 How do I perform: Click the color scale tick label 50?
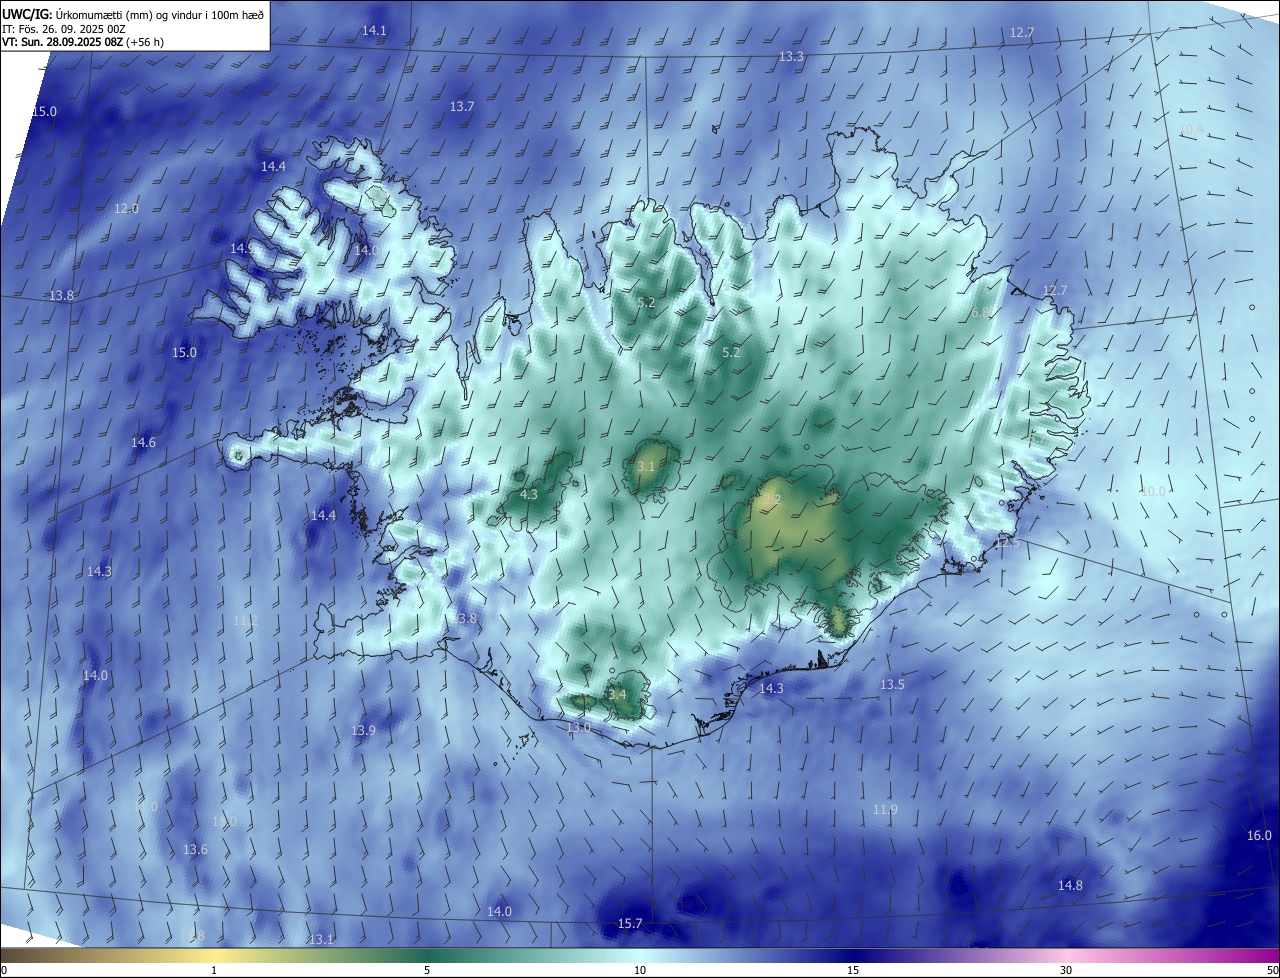pyautogui.click(x=1272, y=970)
